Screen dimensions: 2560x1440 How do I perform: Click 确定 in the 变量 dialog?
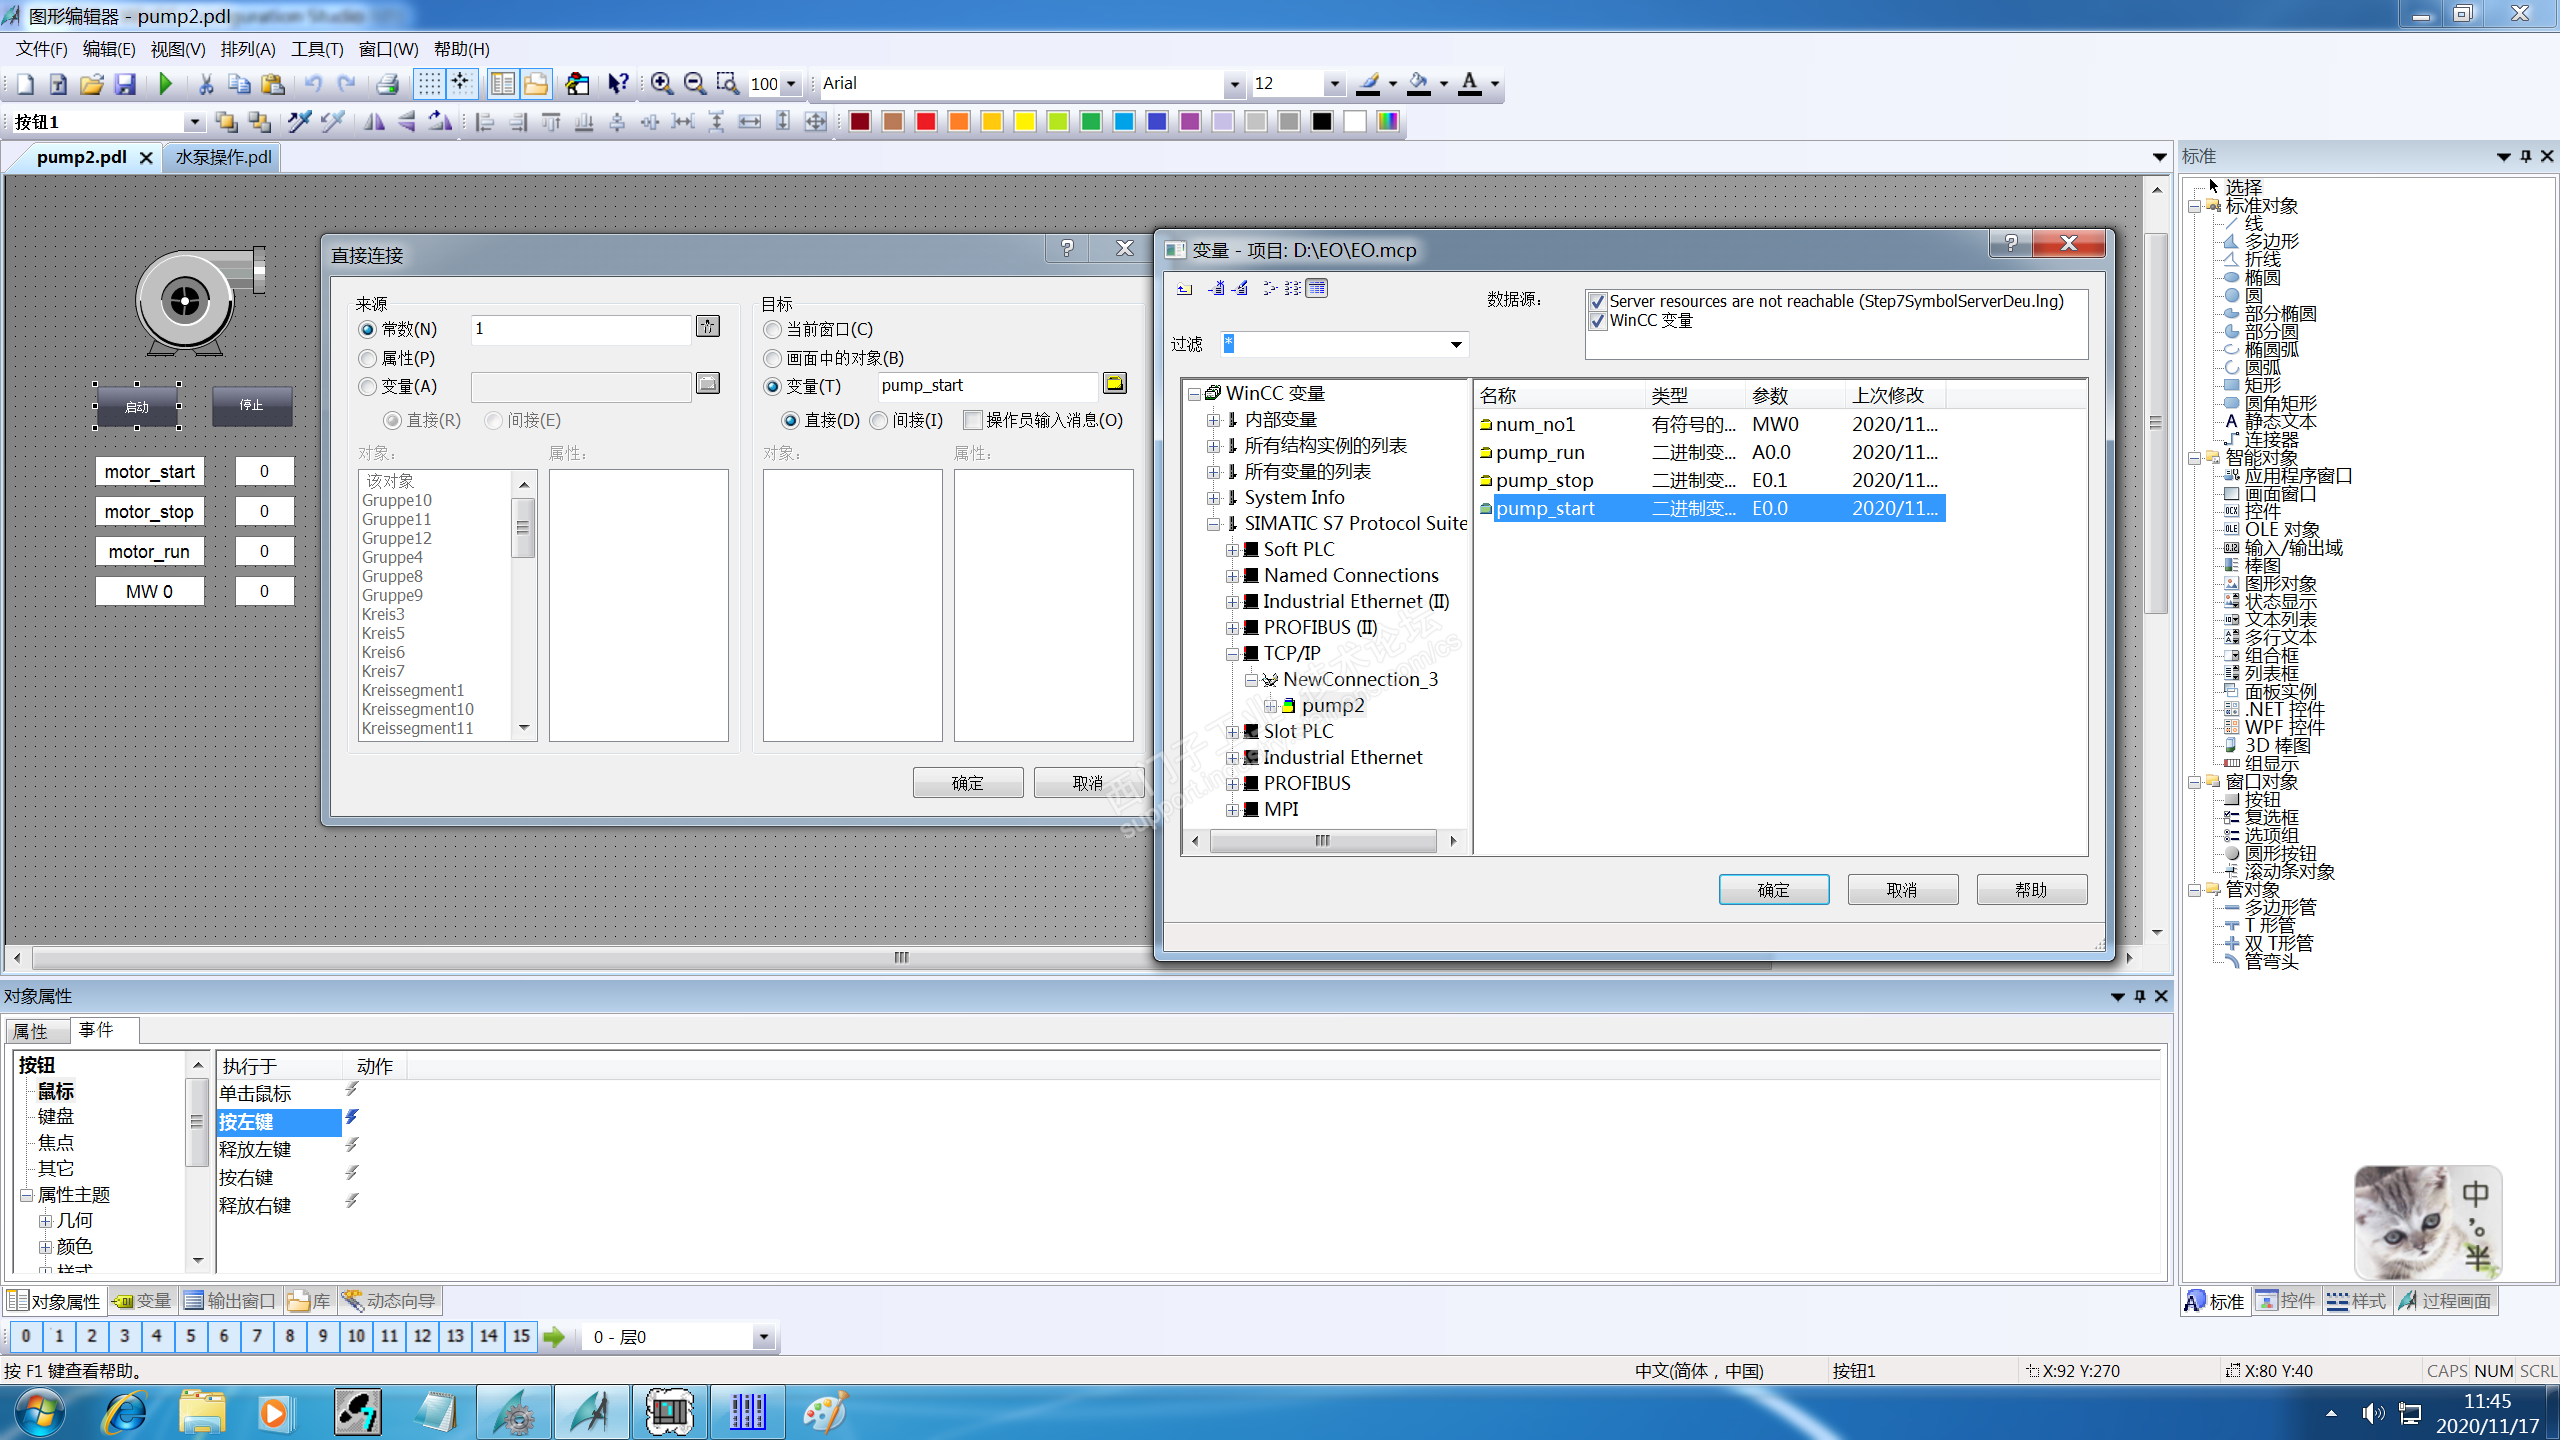(x=1773, y=889)
